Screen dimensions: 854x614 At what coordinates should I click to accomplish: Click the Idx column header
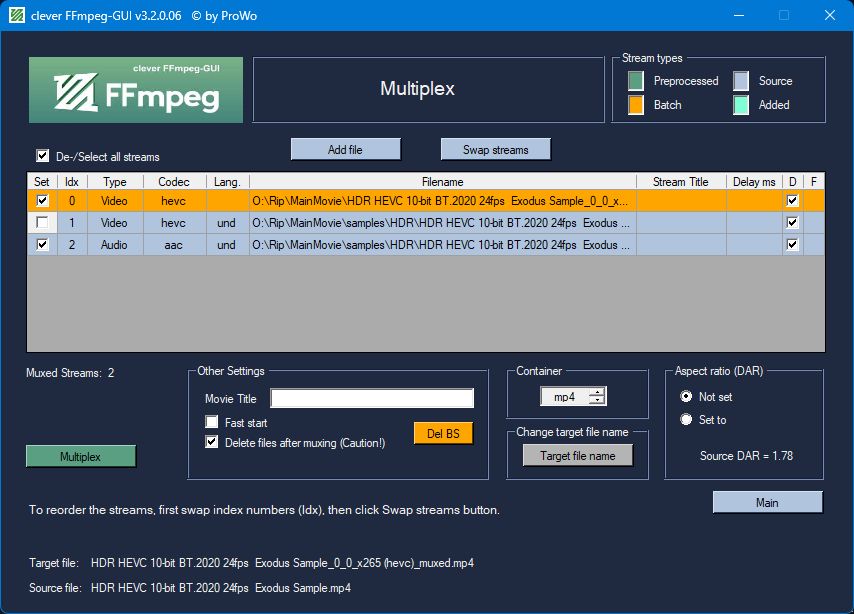pos(72,181)
